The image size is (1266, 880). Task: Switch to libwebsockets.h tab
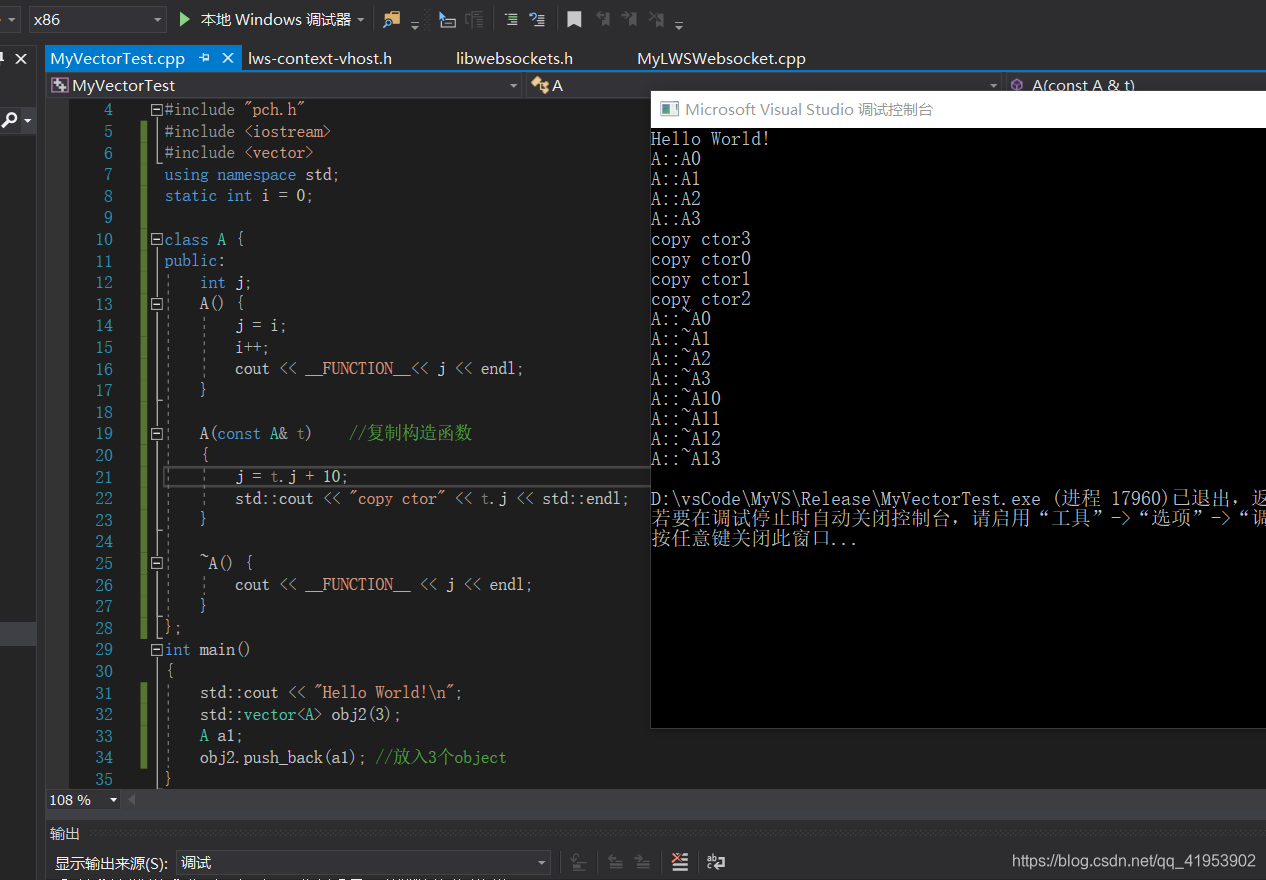(x=514, y=58)
